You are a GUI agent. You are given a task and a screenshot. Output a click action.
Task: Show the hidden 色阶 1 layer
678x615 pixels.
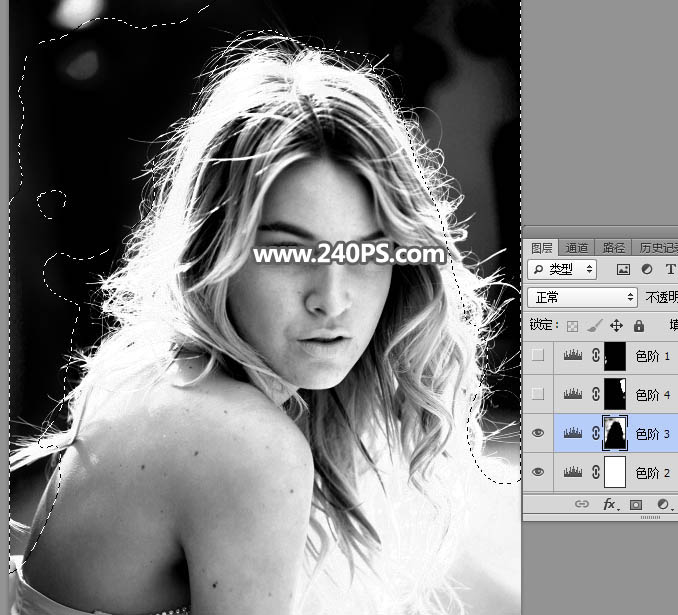pos(537,356)
